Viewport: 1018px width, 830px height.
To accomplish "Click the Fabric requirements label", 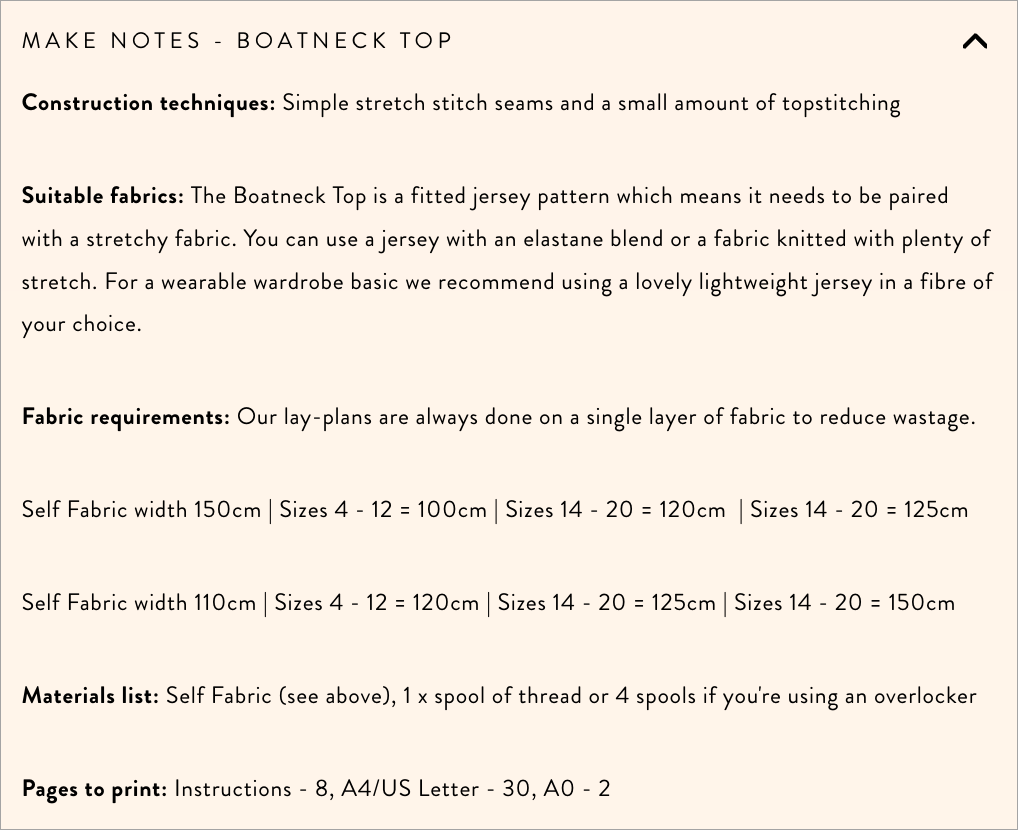I will point(126,416).
